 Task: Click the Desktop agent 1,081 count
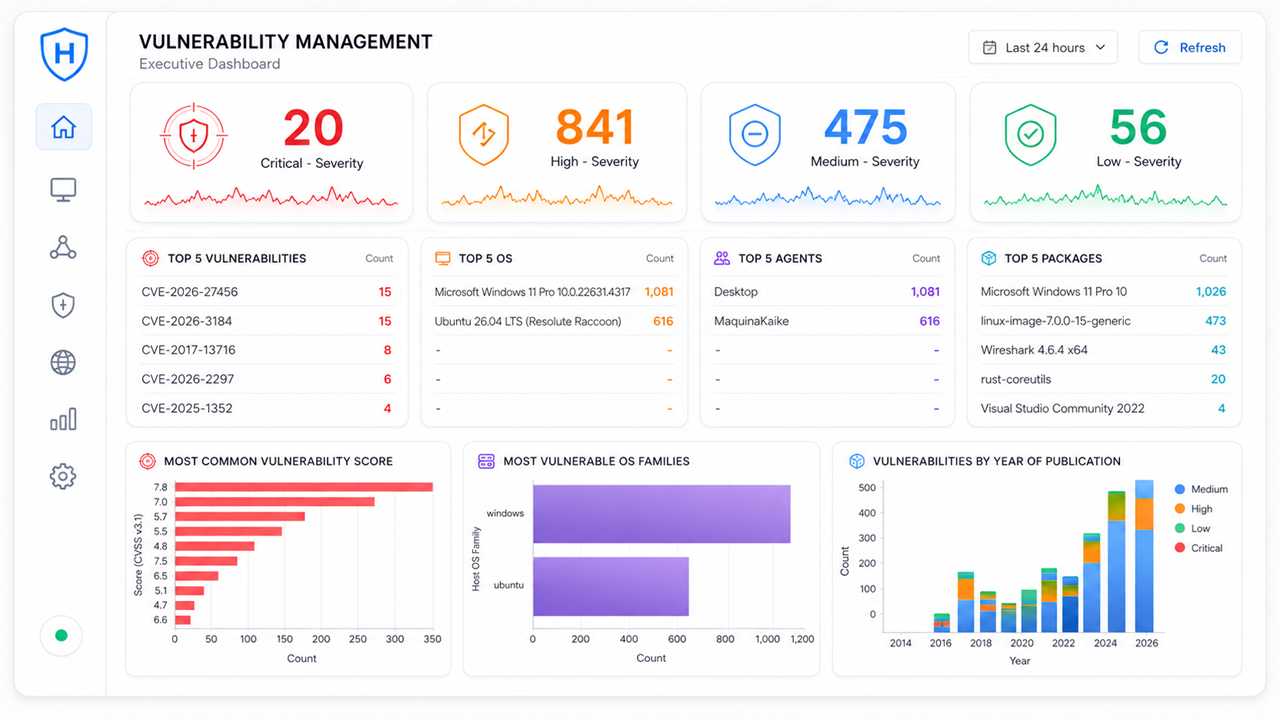925,292
